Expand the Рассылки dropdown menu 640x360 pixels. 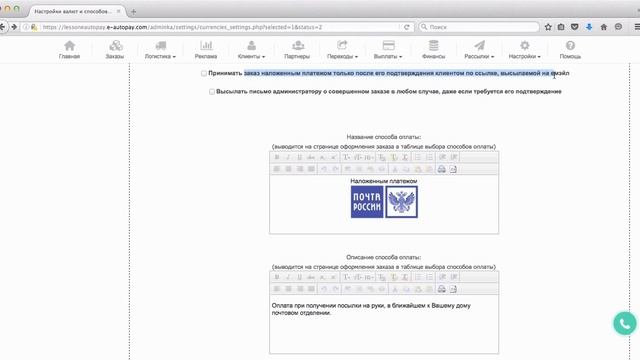pyautogui.click(x=479, y=50)
